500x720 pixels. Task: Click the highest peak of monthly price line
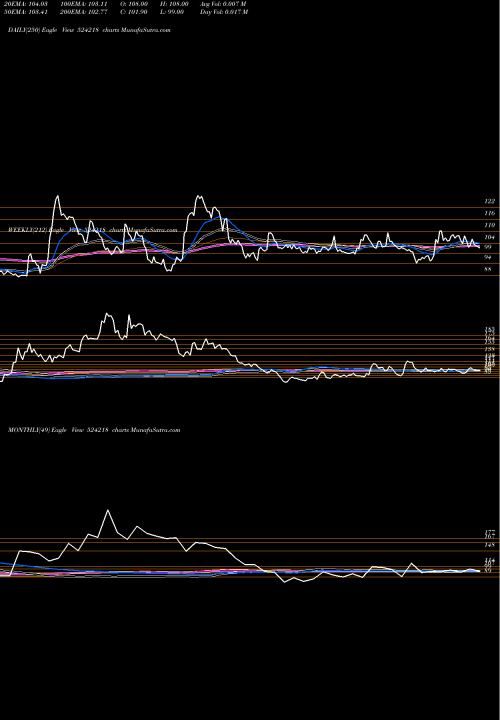[108, 510]
